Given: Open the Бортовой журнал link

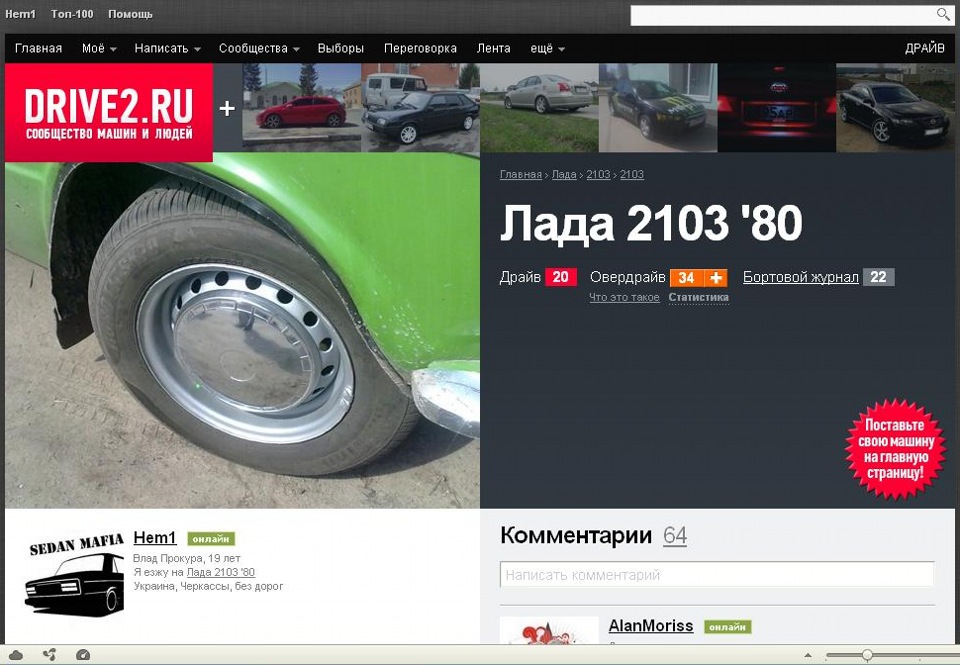Looking at the screenshot, I should 800,277.
